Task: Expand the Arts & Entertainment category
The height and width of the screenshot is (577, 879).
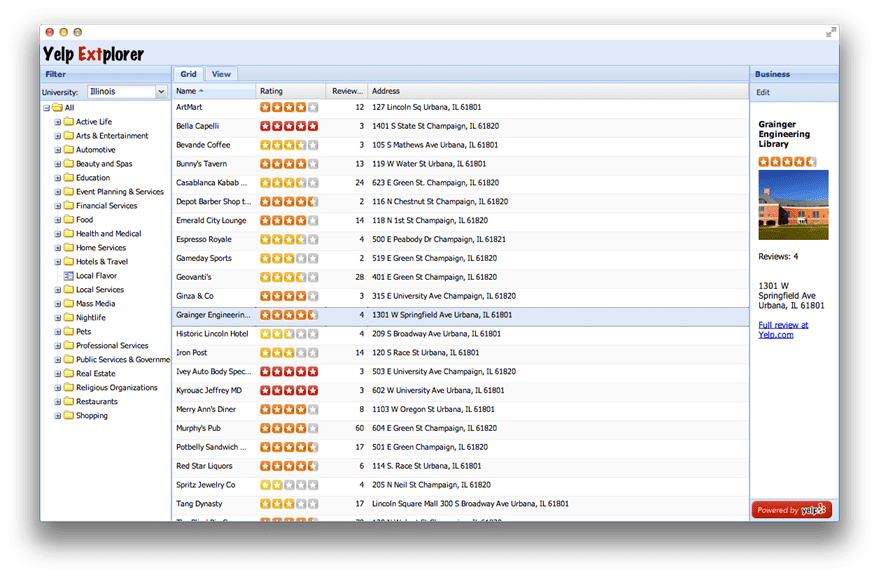Action: pyautogui.click(x=58, y=136)
